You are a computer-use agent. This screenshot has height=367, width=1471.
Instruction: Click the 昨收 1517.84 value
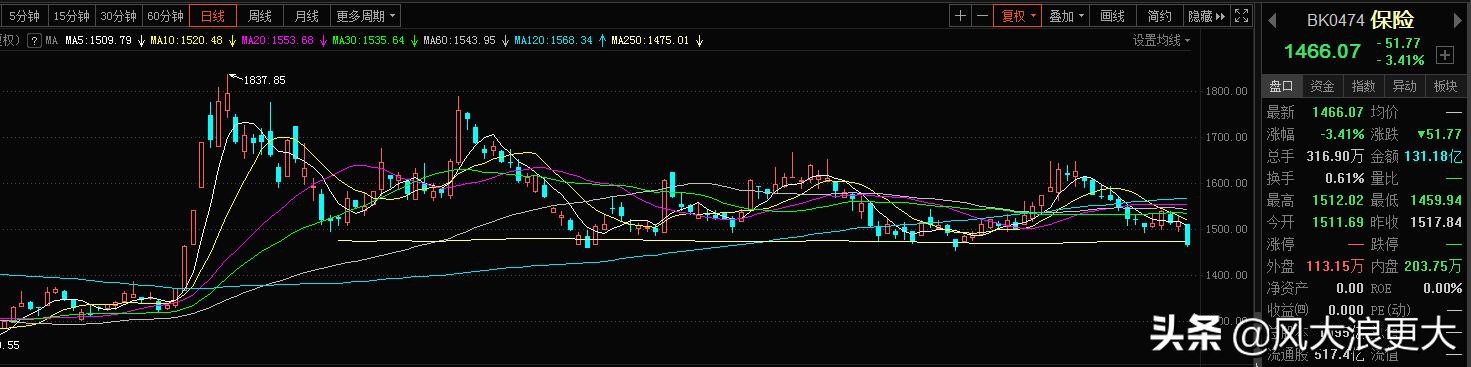(1435, 222)
